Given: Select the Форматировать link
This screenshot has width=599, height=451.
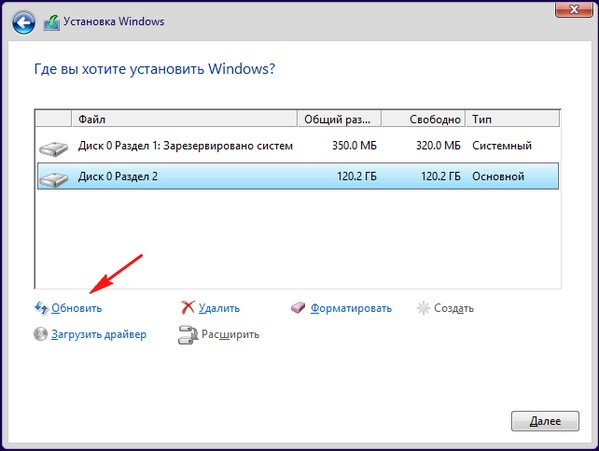Looking at the screenshot, I should 351,308.
